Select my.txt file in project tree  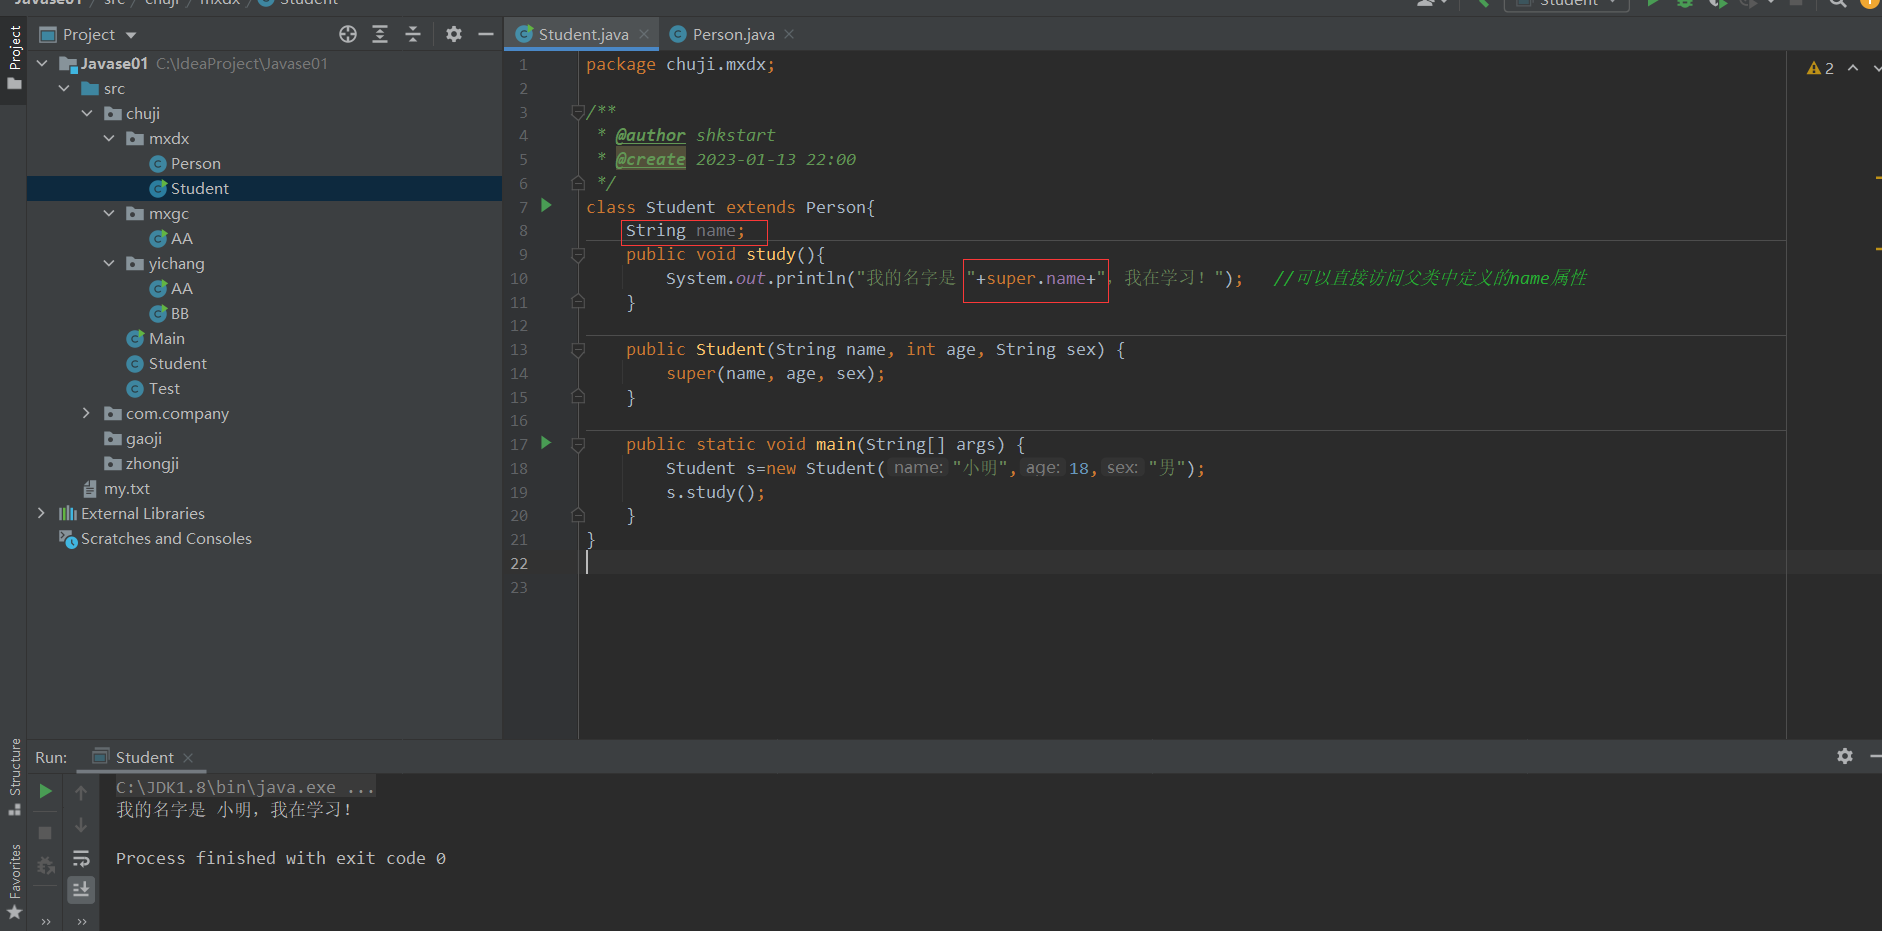point(126,488)
